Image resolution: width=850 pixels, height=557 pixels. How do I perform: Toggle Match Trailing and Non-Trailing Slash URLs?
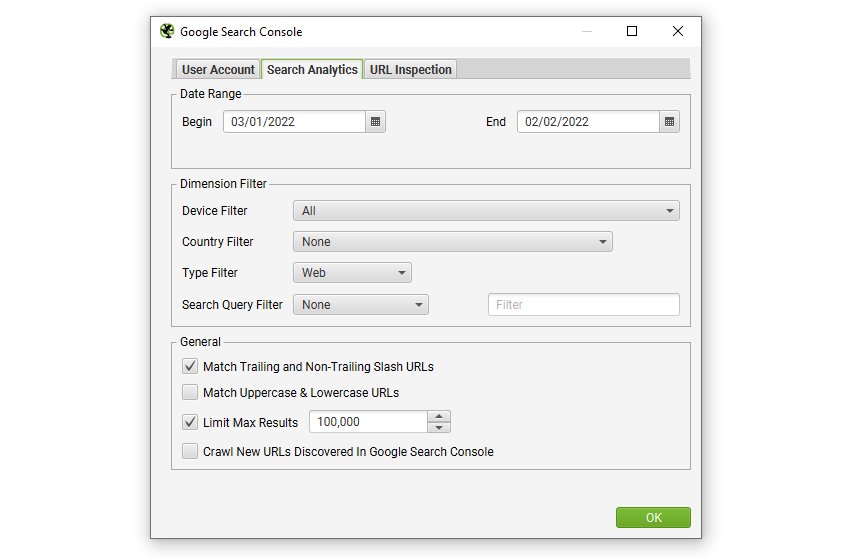tap(190, 366)
